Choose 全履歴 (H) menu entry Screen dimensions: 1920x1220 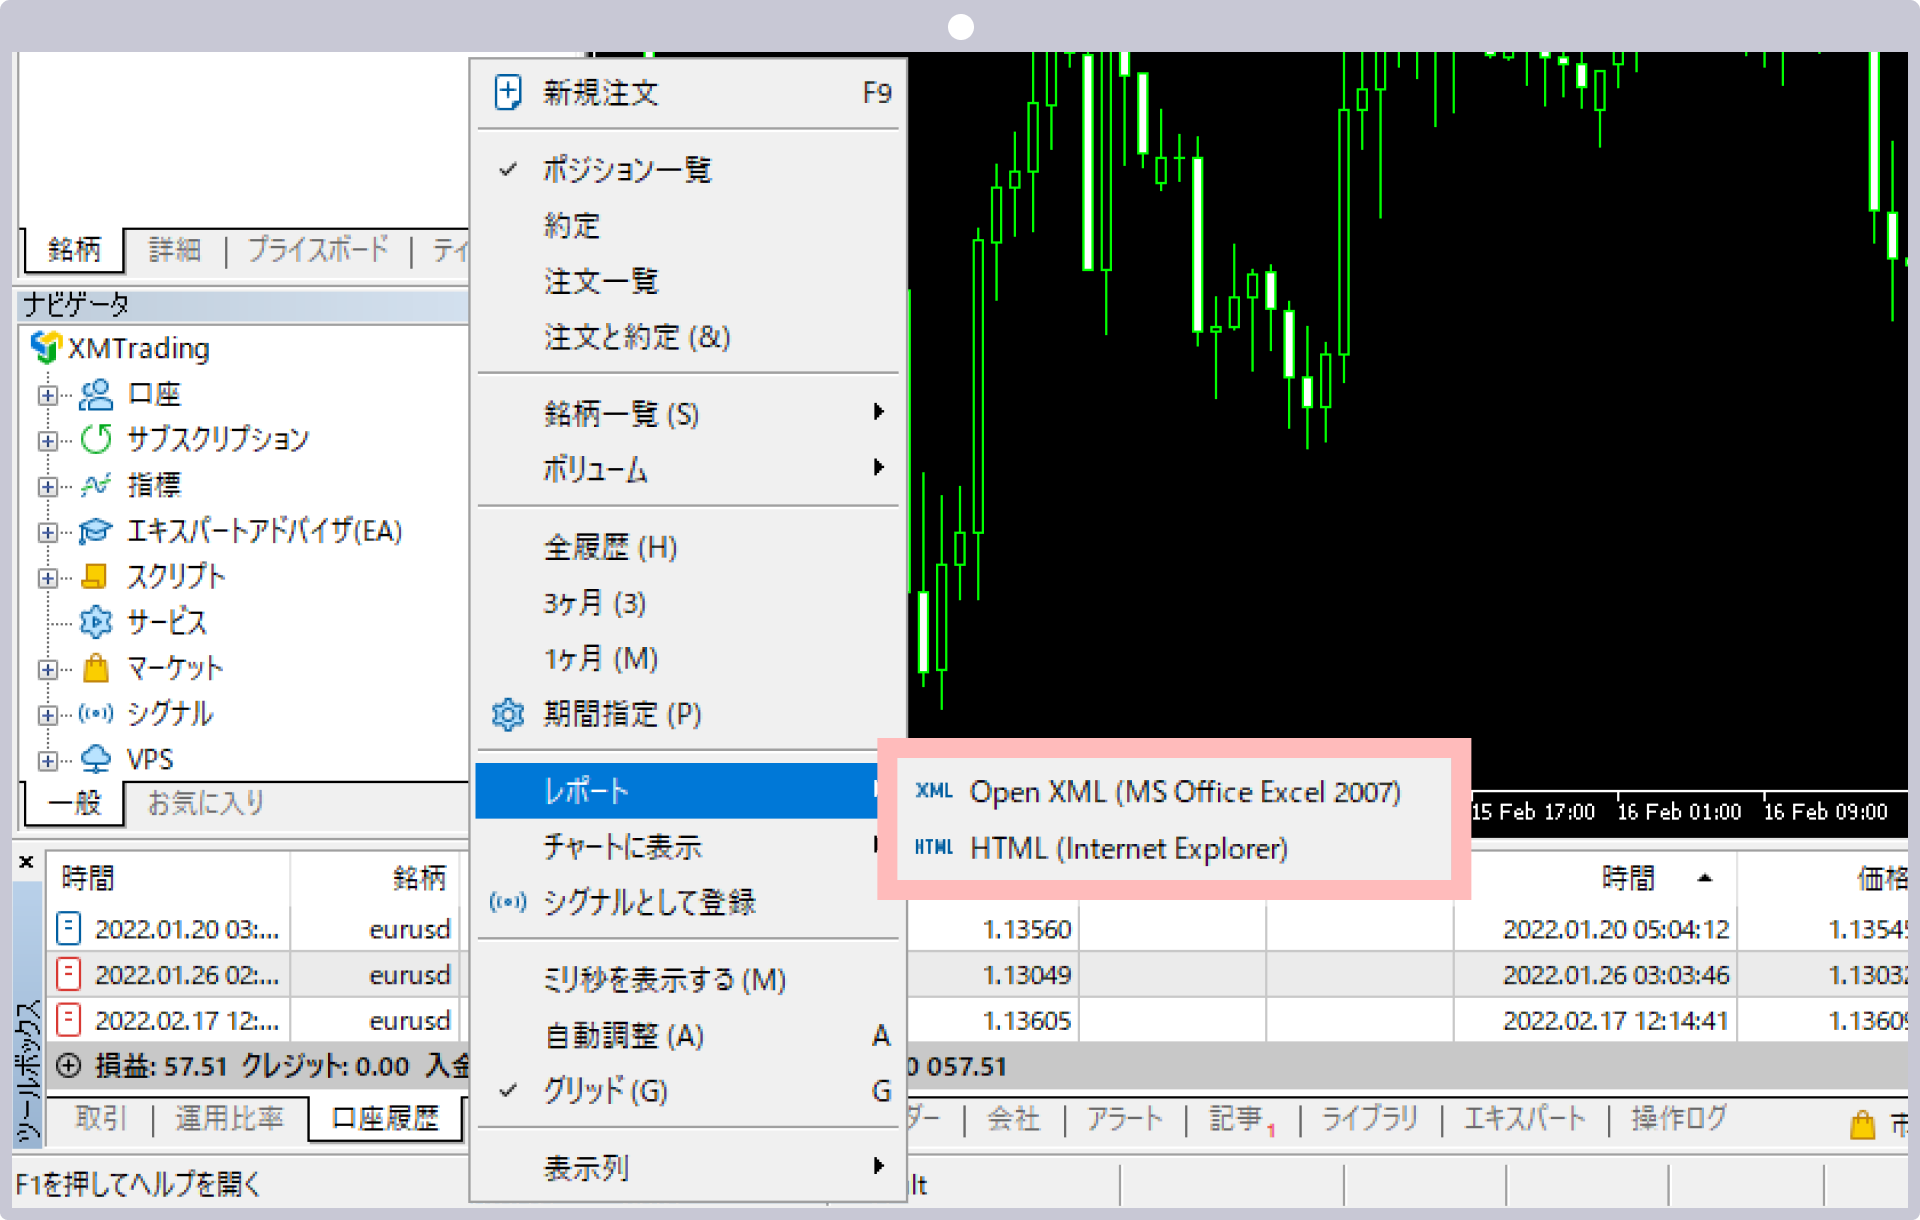click(688, 547)
